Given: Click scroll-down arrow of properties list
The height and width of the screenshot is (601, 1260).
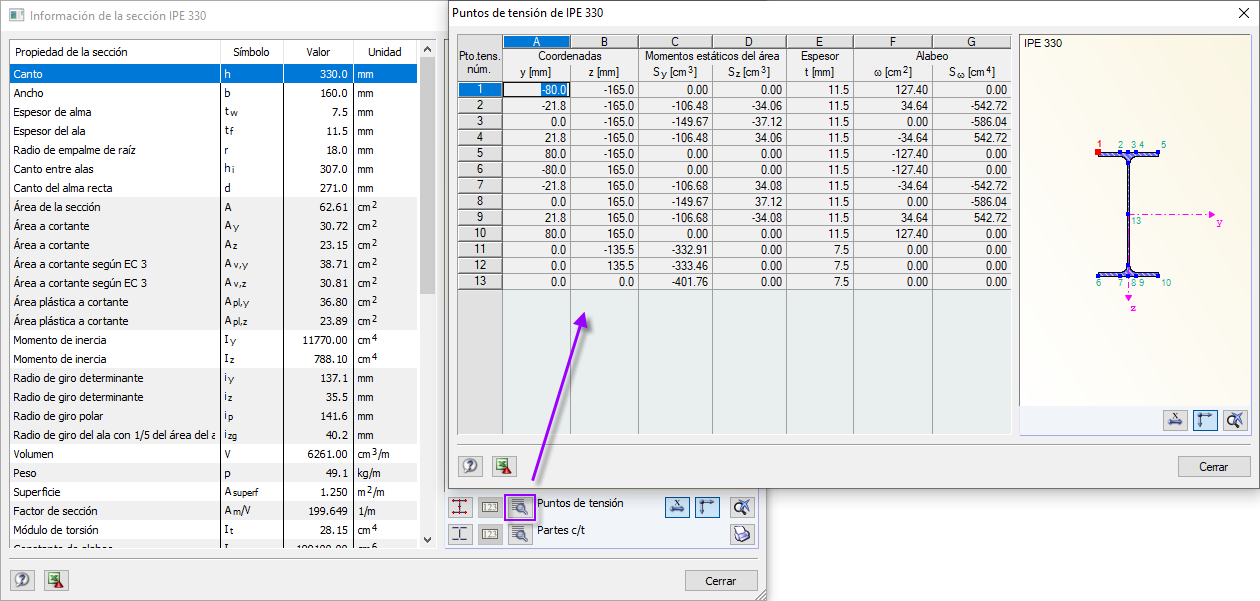Looking at the screenshot, I should click(427, 539).
